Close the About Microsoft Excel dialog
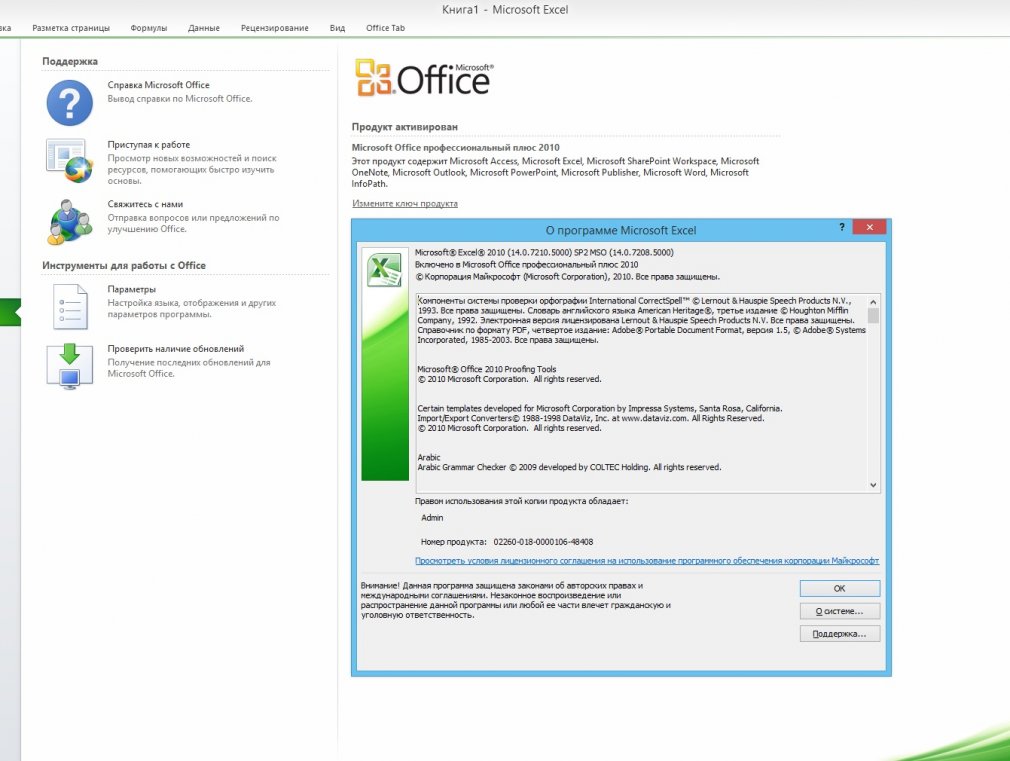Screen dimensions: 1010x761 (x=869, y=227)
